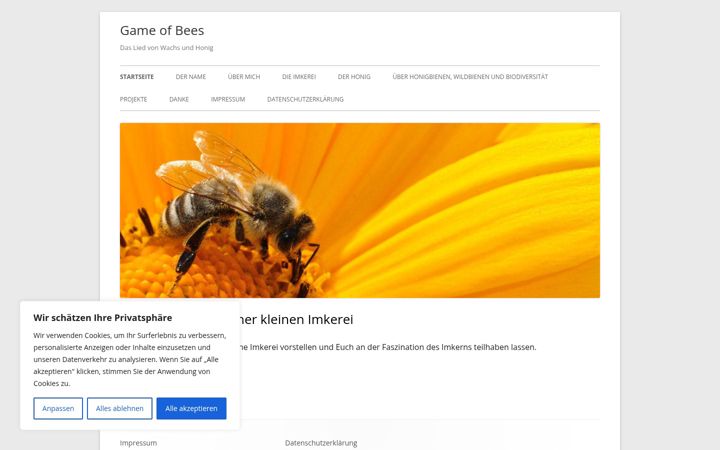This screenshot has height=450, width=720.
Task: Open the Über mich page
Action: click(x=244, y=77)
